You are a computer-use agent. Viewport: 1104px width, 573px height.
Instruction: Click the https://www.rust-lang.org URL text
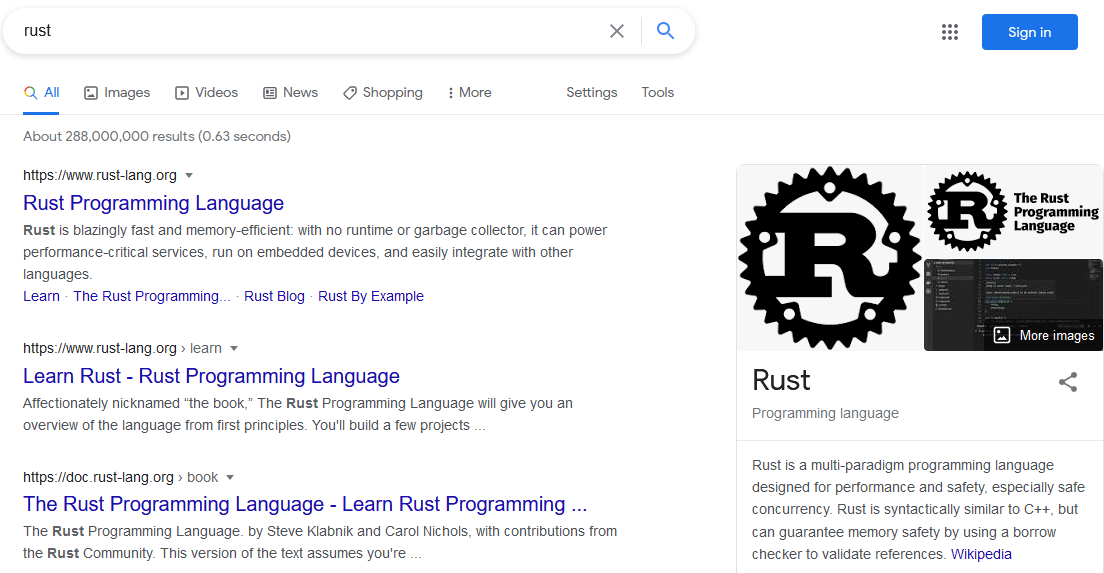[x=100, y=175]
